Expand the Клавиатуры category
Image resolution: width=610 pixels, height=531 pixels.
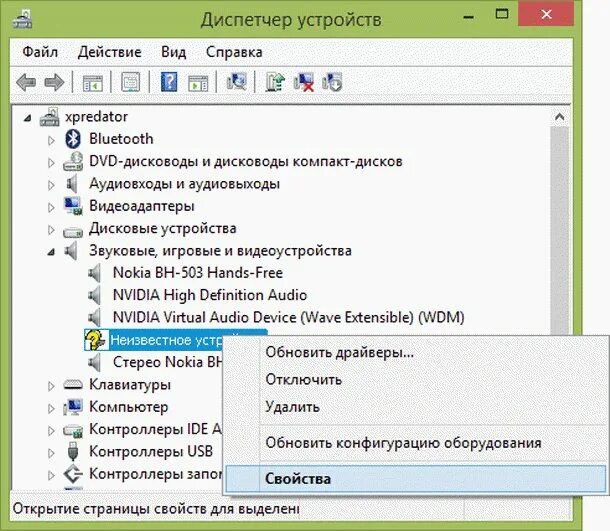click(x=51, y=386)
